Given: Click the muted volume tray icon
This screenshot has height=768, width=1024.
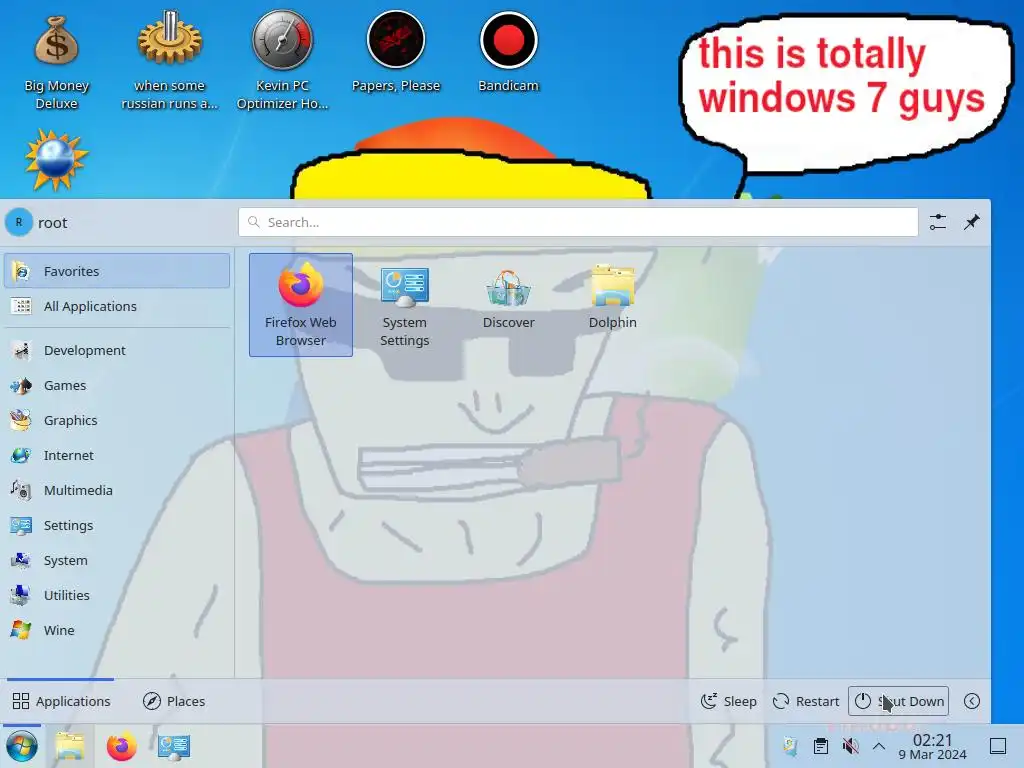Looking at the screenshot, I should coord(850,746).
